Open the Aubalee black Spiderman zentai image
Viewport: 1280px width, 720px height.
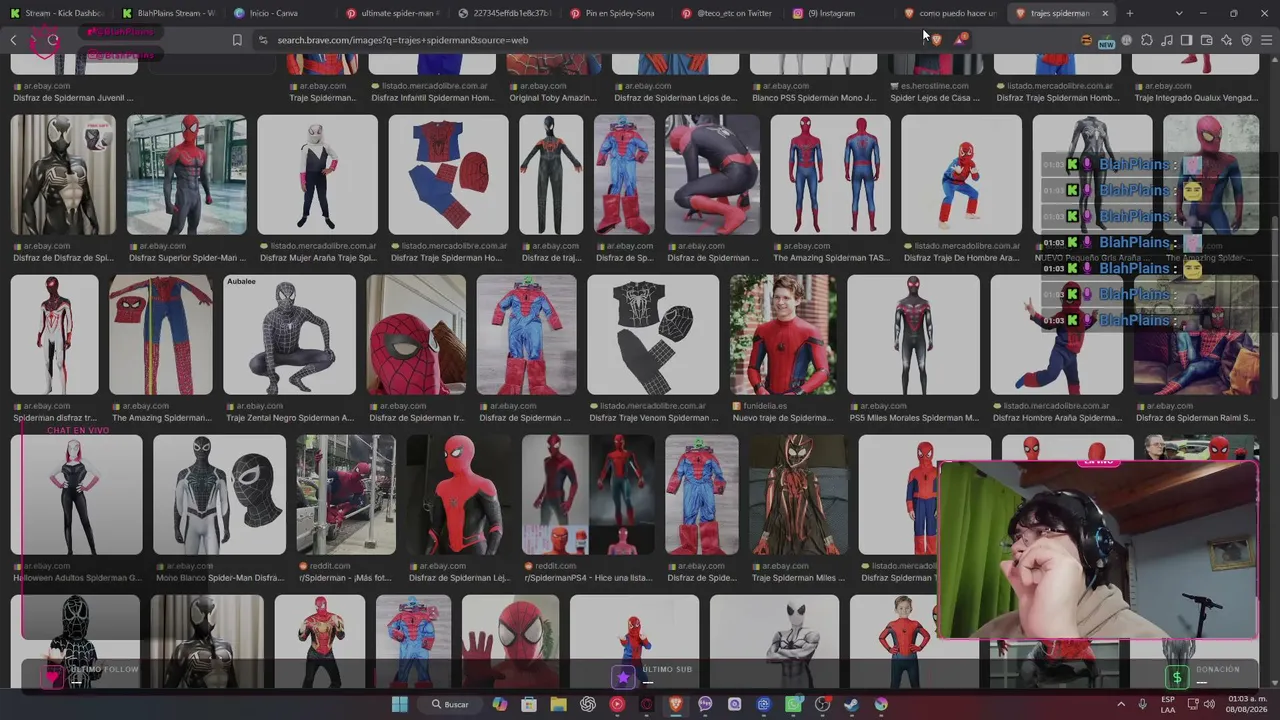(289, 335)
